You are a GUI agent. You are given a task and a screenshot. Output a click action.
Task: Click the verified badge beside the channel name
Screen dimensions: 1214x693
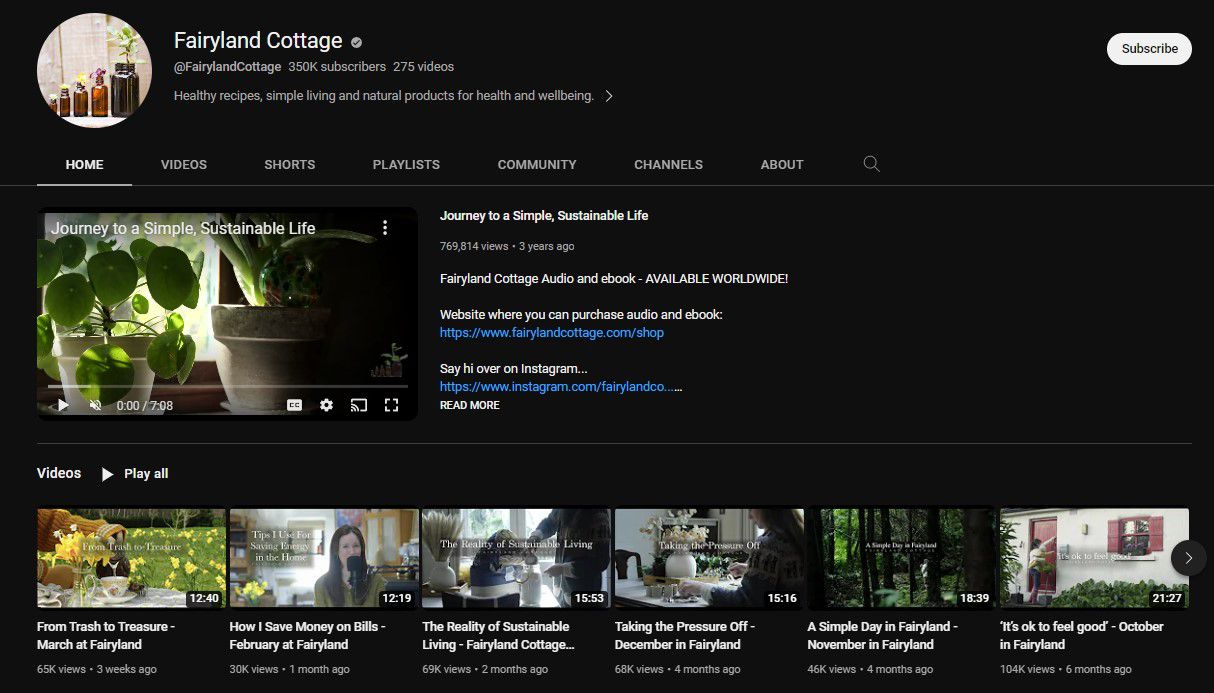(357, 42)
